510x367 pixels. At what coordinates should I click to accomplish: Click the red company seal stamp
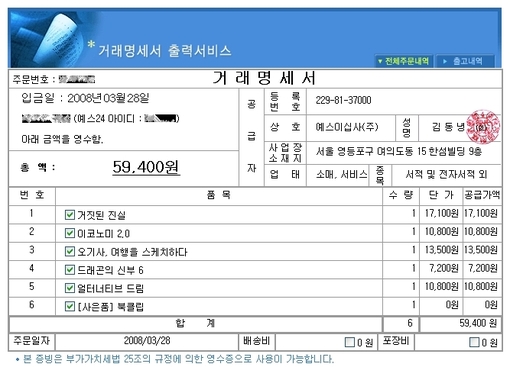pyautogui.click(x=483, y=127)
